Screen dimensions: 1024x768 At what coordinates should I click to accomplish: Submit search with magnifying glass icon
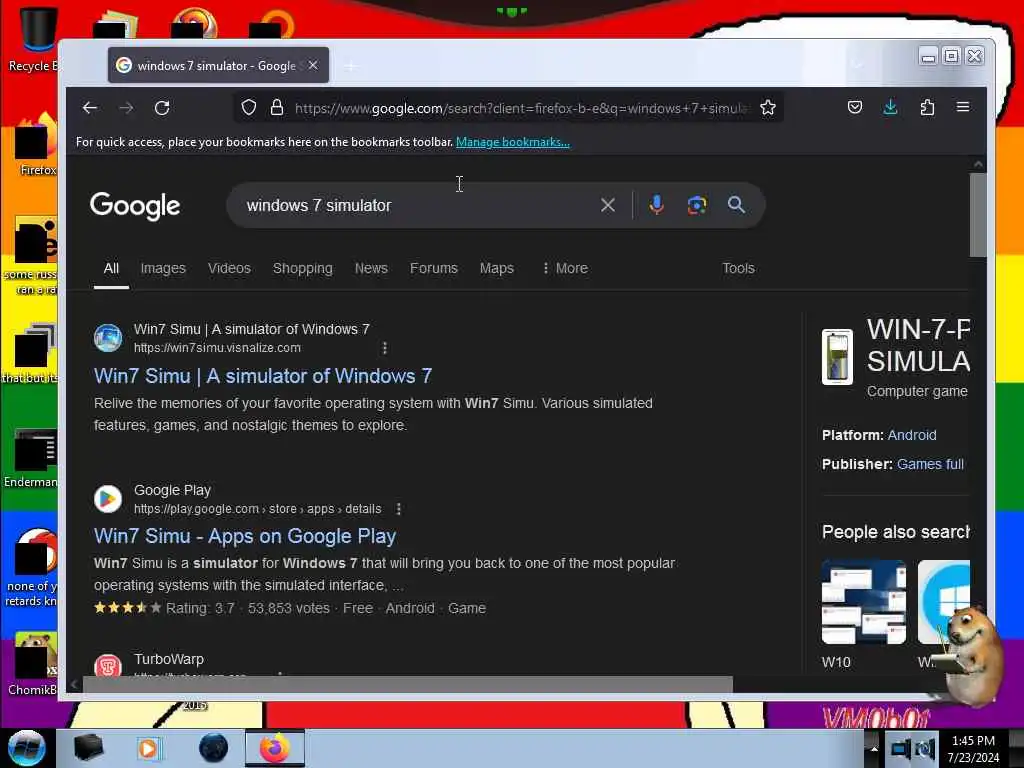point(736,205)
